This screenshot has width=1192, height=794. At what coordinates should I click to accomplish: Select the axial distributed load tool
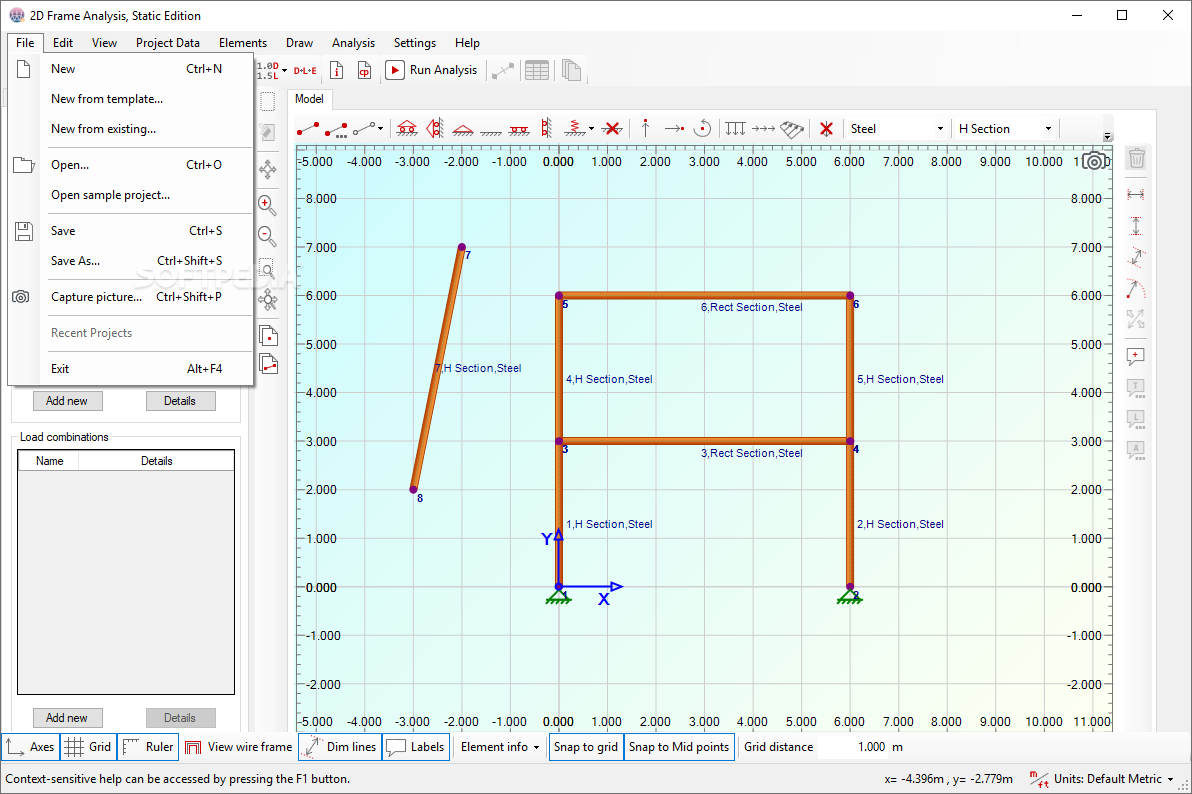click(763, 129)
